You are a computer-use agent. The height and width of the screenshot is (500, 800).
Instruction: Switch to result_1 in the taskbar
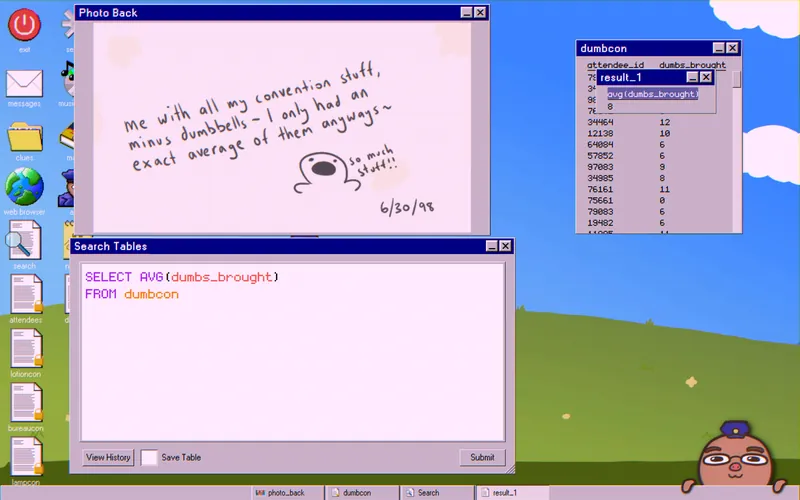point(512,493)
